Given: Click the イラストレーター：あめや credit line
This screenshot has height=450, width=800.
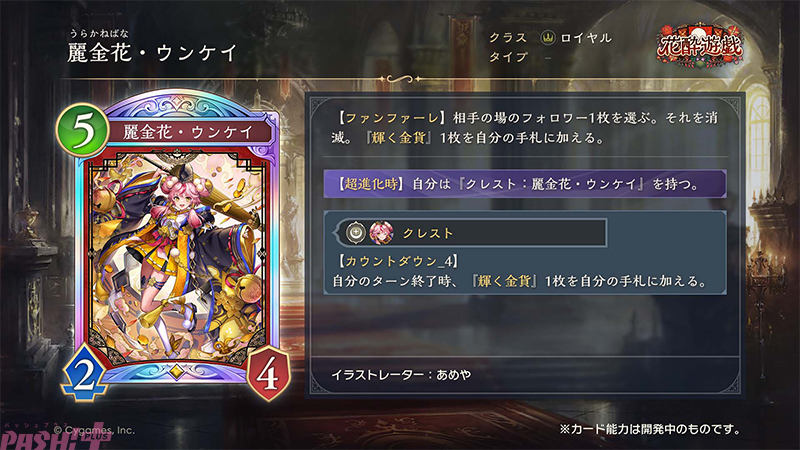Looking at the screenshot, I should click(401, 375).
